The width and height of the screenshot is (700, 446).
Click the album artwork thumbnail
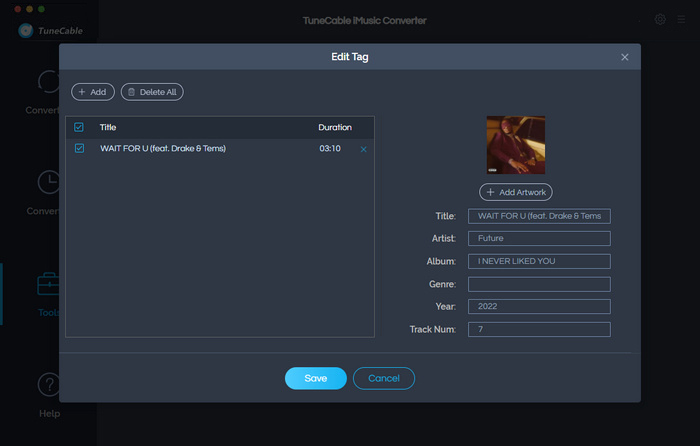(x=516, y=145)
